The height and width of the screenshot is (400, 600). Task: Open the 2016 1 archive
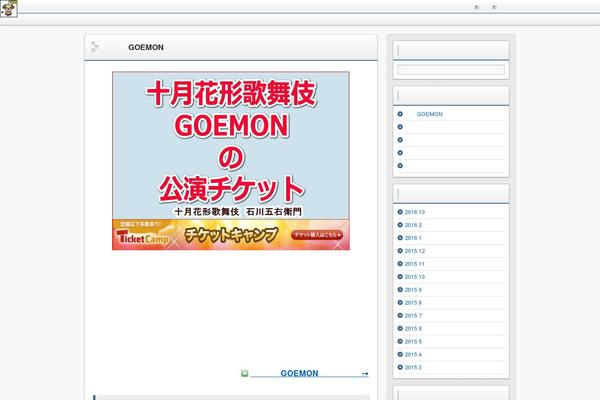click(x=413, y=238)
